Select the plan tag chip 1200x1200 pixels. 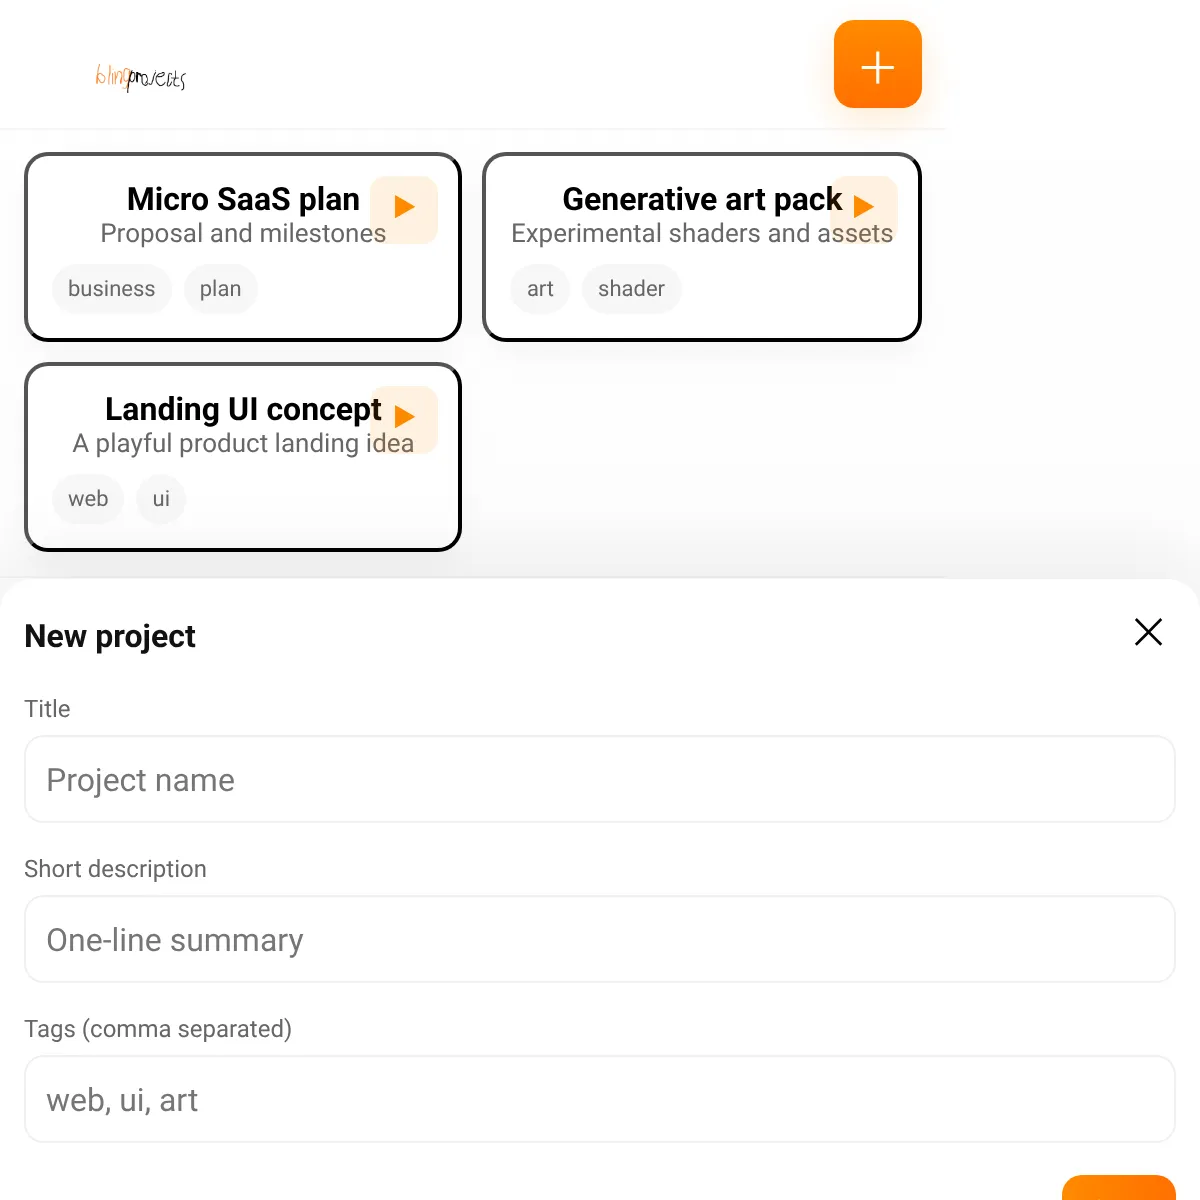(x=220, y=289)
